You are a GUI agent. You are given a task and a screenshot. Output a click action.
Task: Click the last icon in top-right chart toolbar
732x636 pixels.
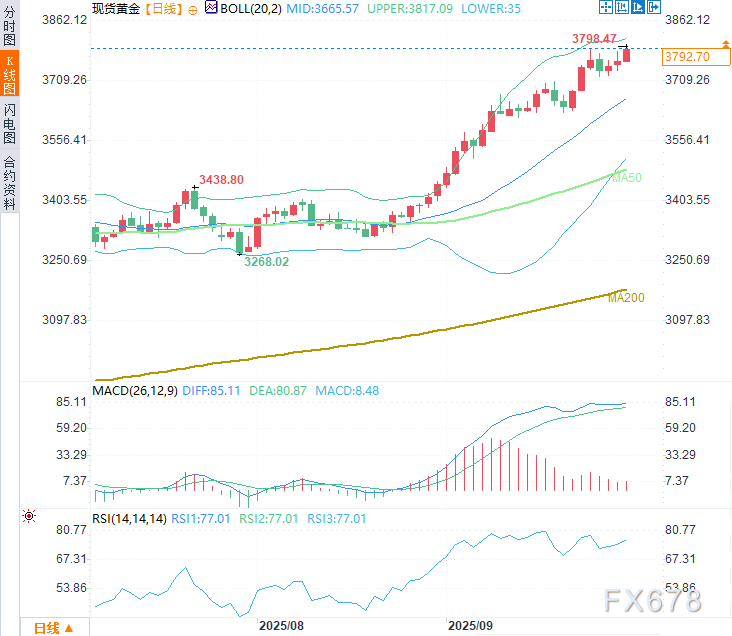point(654,8)
